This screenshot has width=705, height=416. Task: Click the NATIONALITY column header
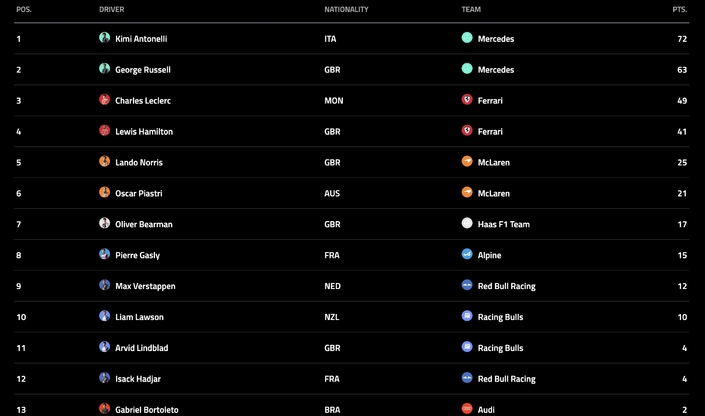(346, 10)
